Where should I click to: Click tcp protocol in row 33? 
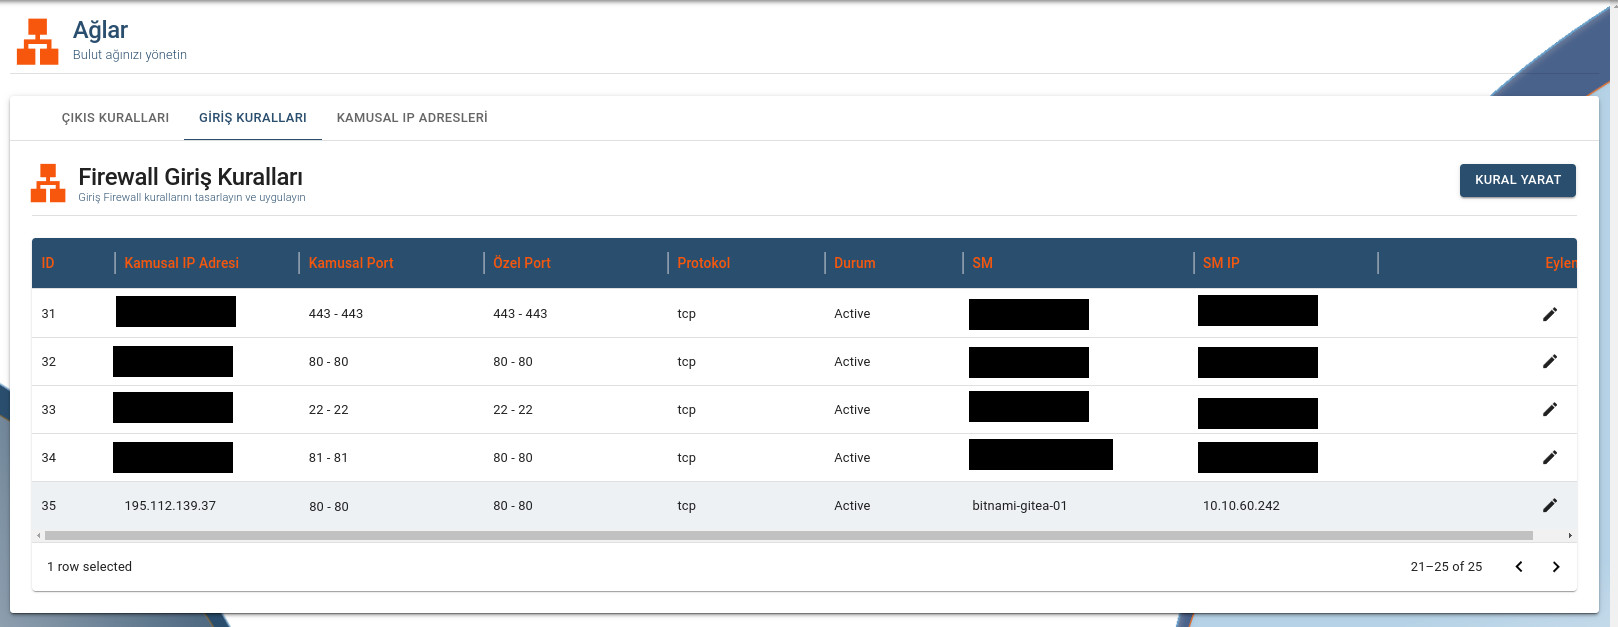(x=686, y=410)
